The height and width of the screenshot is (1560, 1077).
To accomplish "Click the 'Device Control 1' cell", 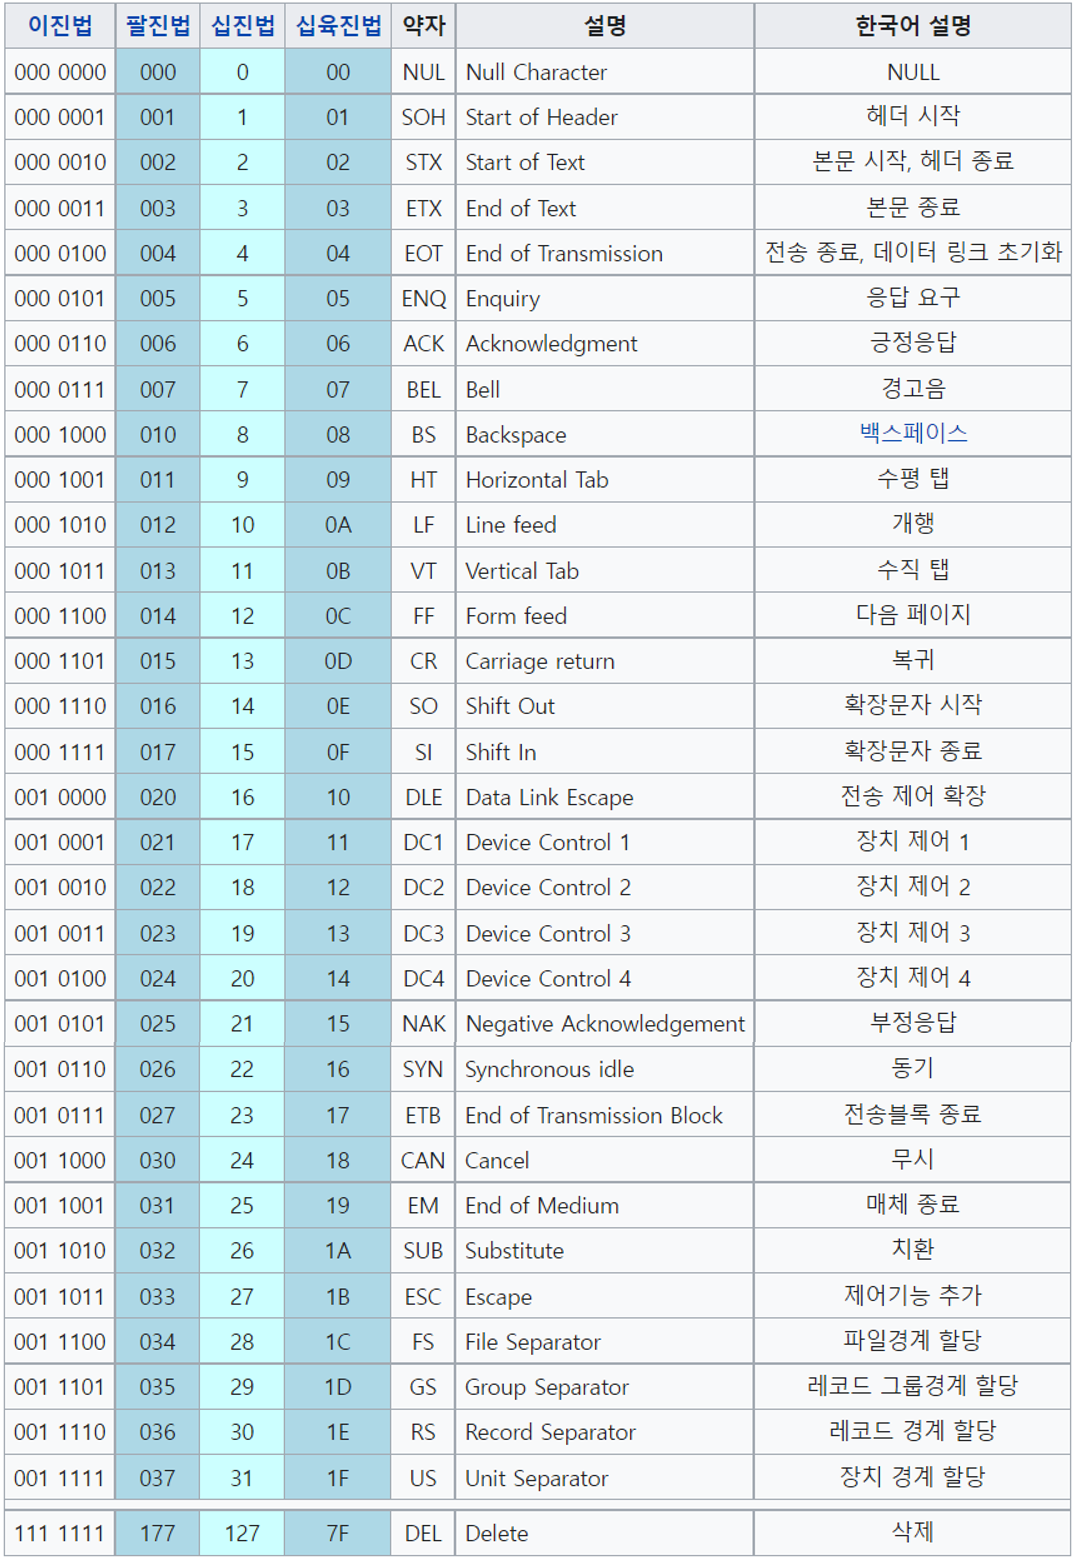I will pyautogui.click(x=605, y=841).
